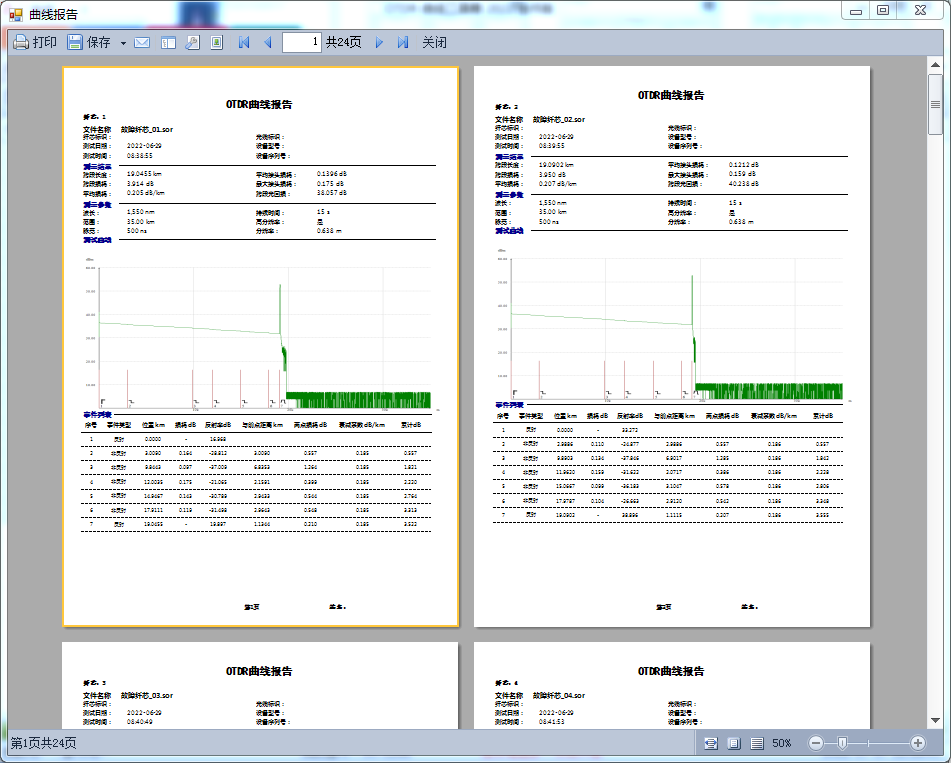Switch to fit page width view

pyautogui.click(x=711, y=743)
